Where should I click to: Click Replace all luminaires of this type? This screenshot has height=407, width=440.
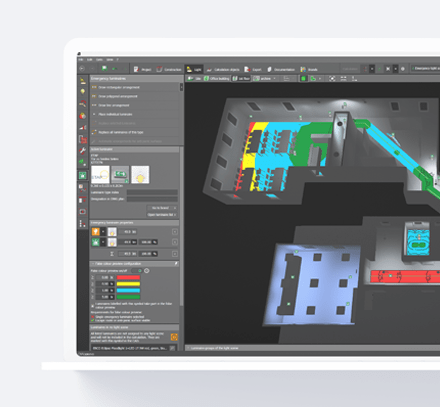tap(135, 132)
